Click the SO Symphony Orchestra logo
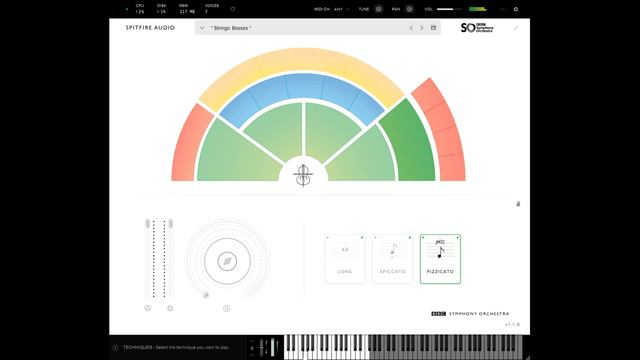Viewport: 640px width, 360px height. point(477,27)
